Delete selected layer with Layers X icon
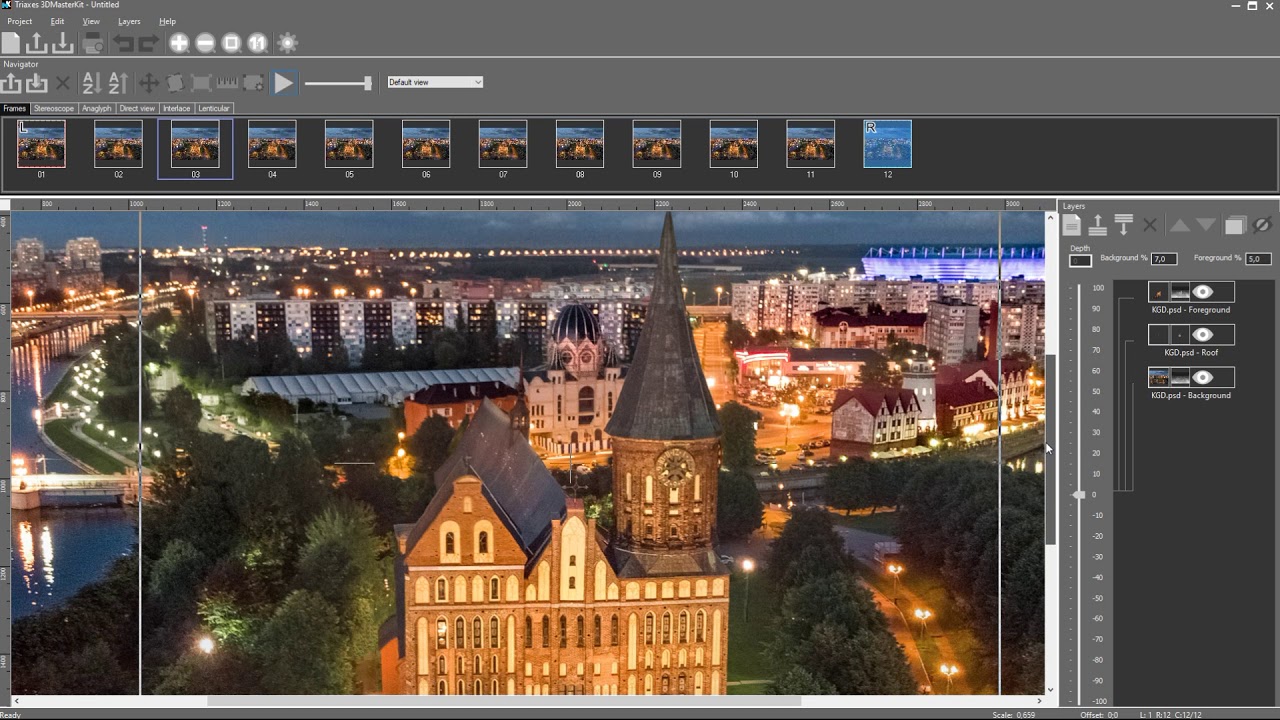 point(1150,226)
